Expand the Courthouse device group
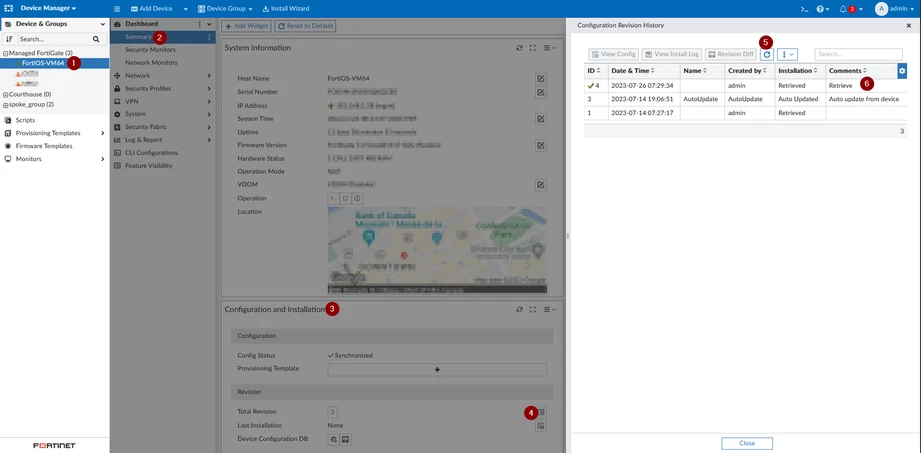Image resolution: width=921 pixels, height=453 pixels. coord(5,95)
